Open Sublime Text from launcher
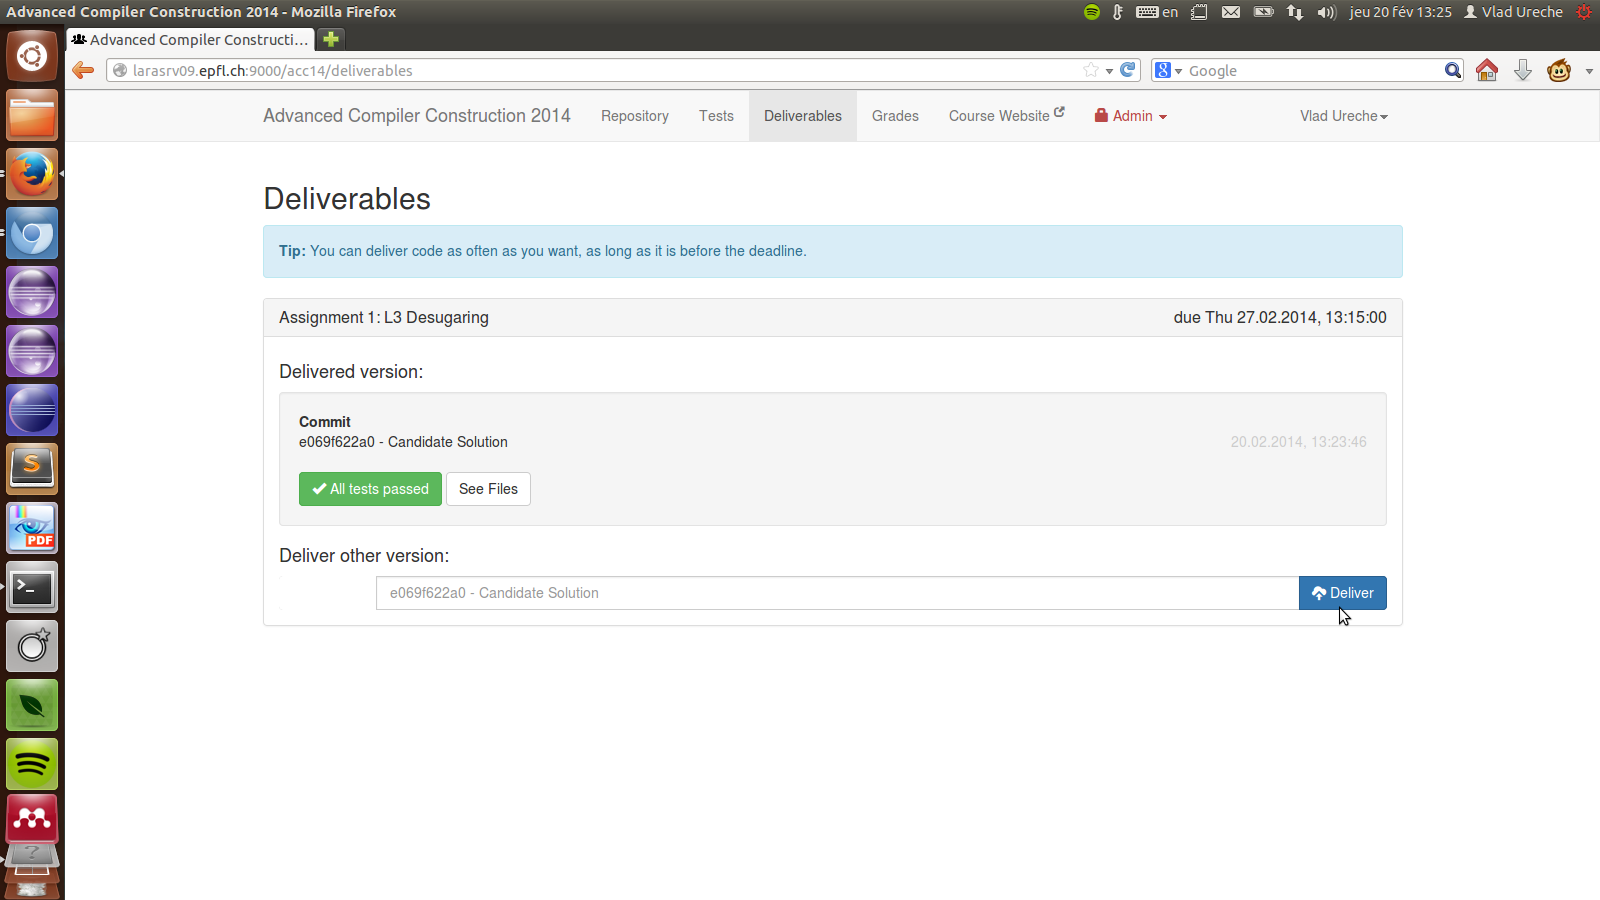This screenshot has height=900, width=1600. [x=32, y=469]
